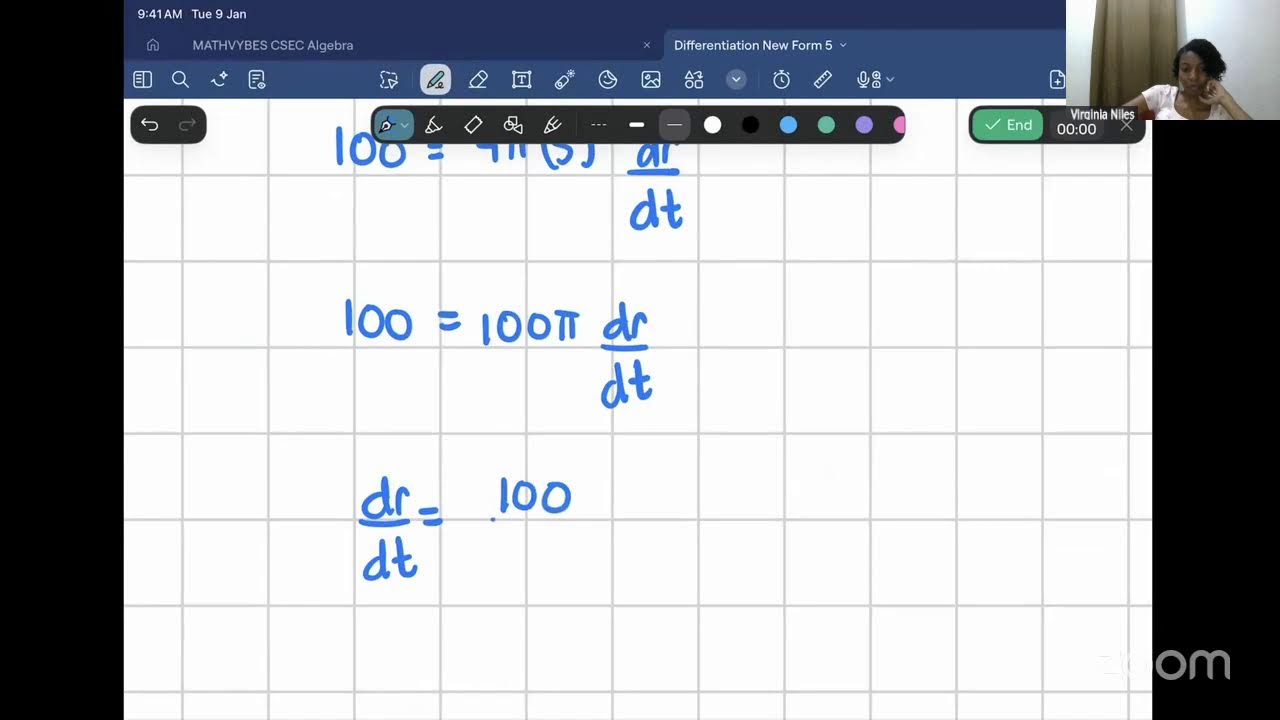Switch to MATHVYBES CSEC Algebra tab
Screen dimensions: 1280x720
tap(272, 45)
